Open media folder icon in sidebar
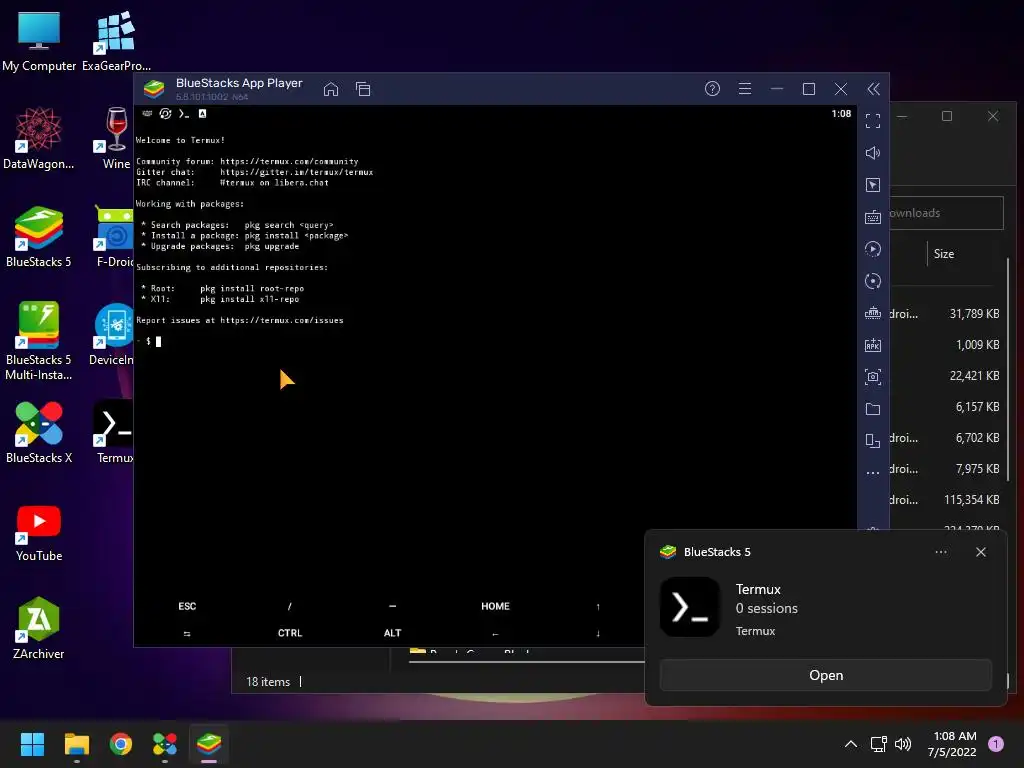Screen dimensions: 1024x768 [x=873, y=409]
